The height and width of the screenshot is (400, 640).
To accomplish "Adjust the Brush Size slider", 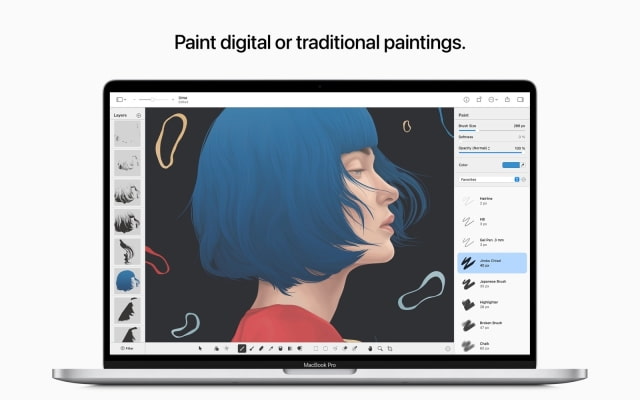I will [x=492, y=130].
